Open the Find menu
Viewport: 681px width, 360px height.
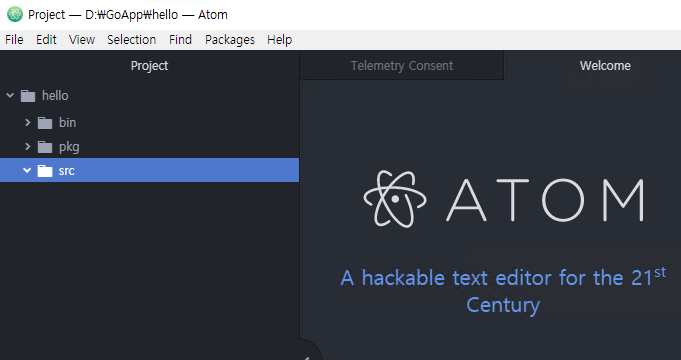click(180, 40)
